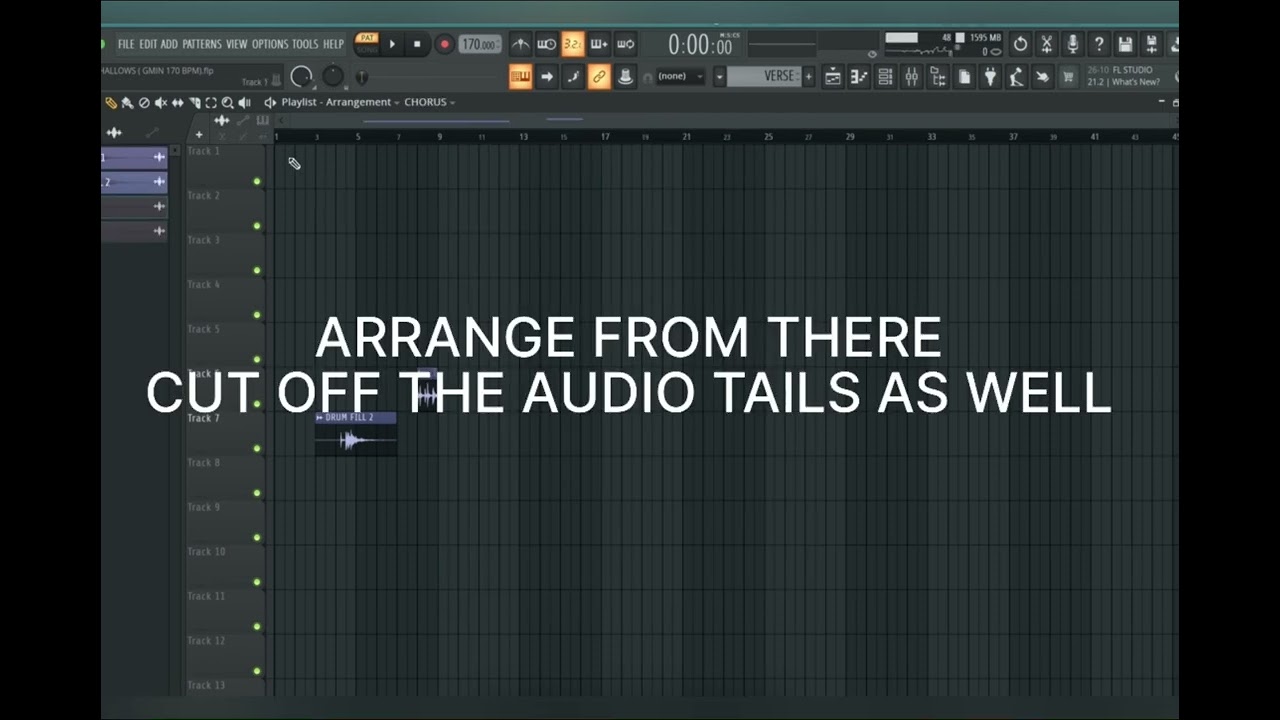The height and width of the screenshot is (720, 1280).
Task: Adjust the main pitch knob
Action: 333,77
